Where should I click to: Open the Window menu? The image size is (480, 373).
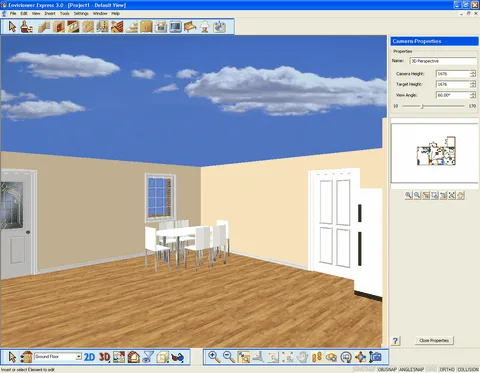point(100,13)
